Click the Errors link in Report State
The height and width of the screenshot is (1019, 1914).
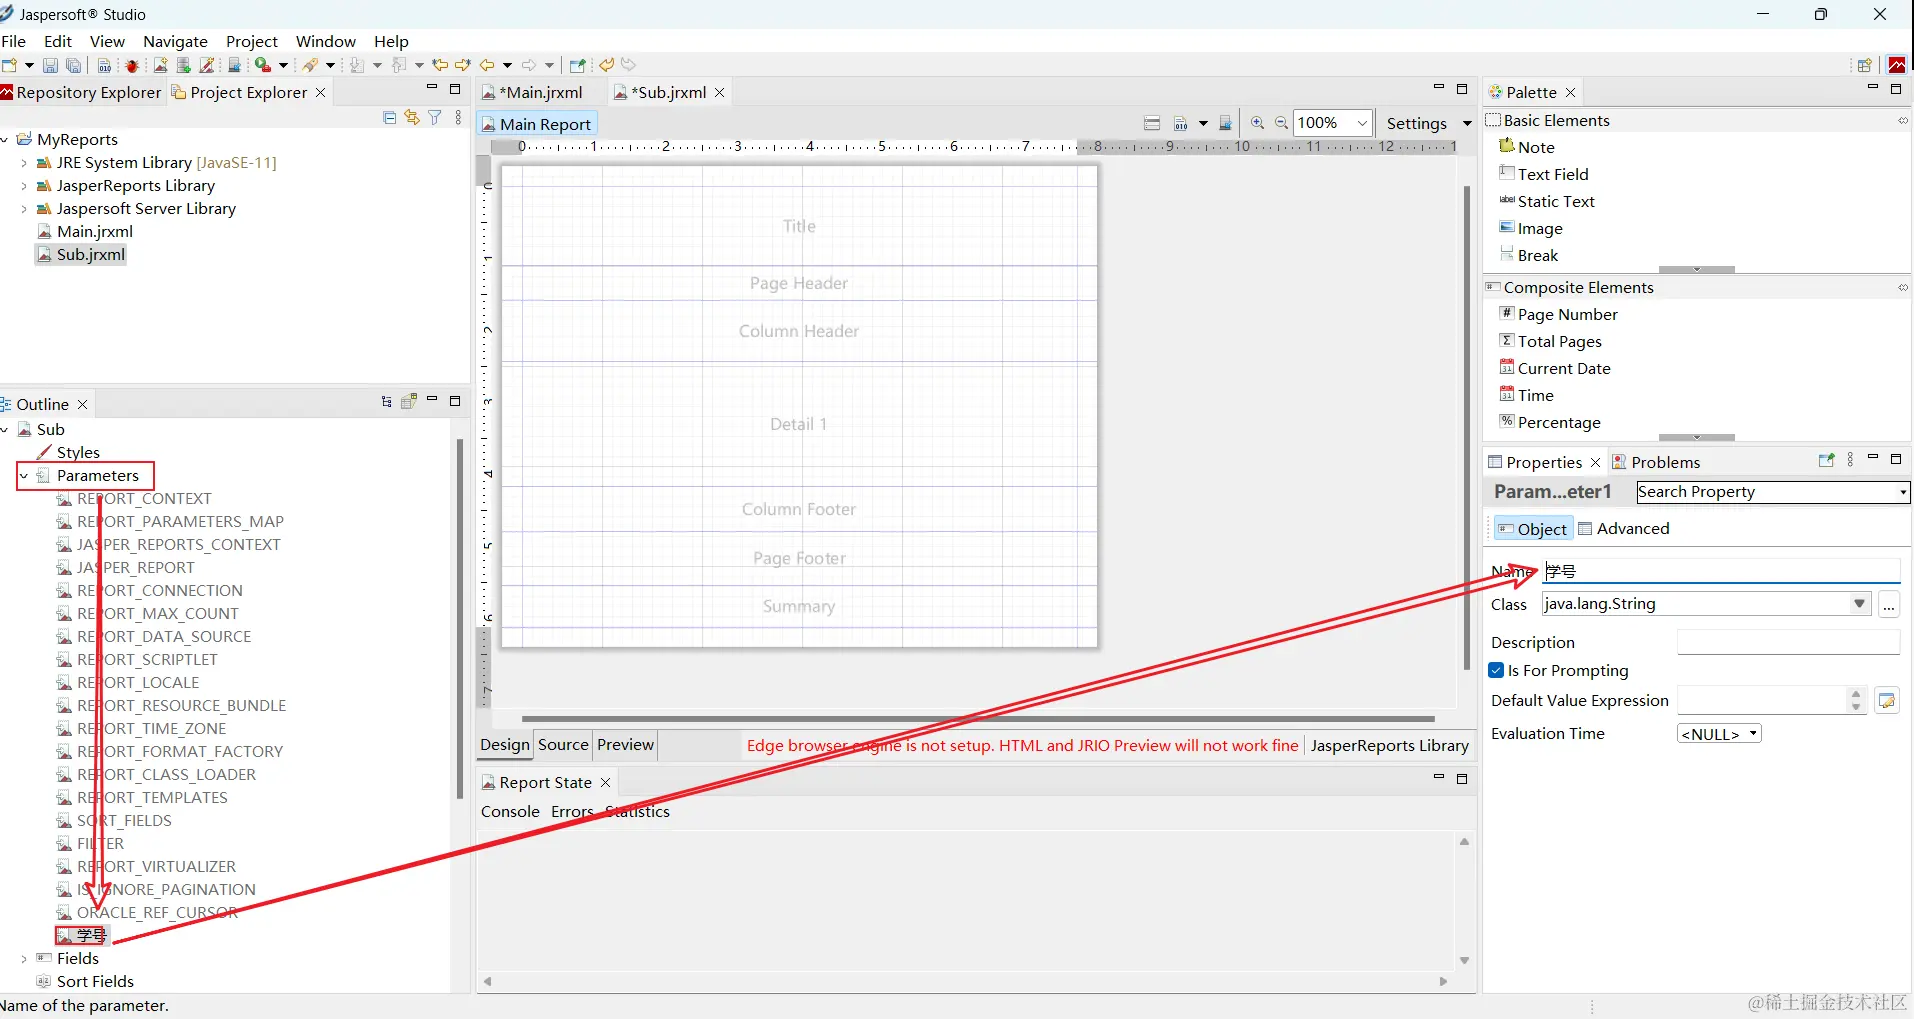tap(572, 812)
